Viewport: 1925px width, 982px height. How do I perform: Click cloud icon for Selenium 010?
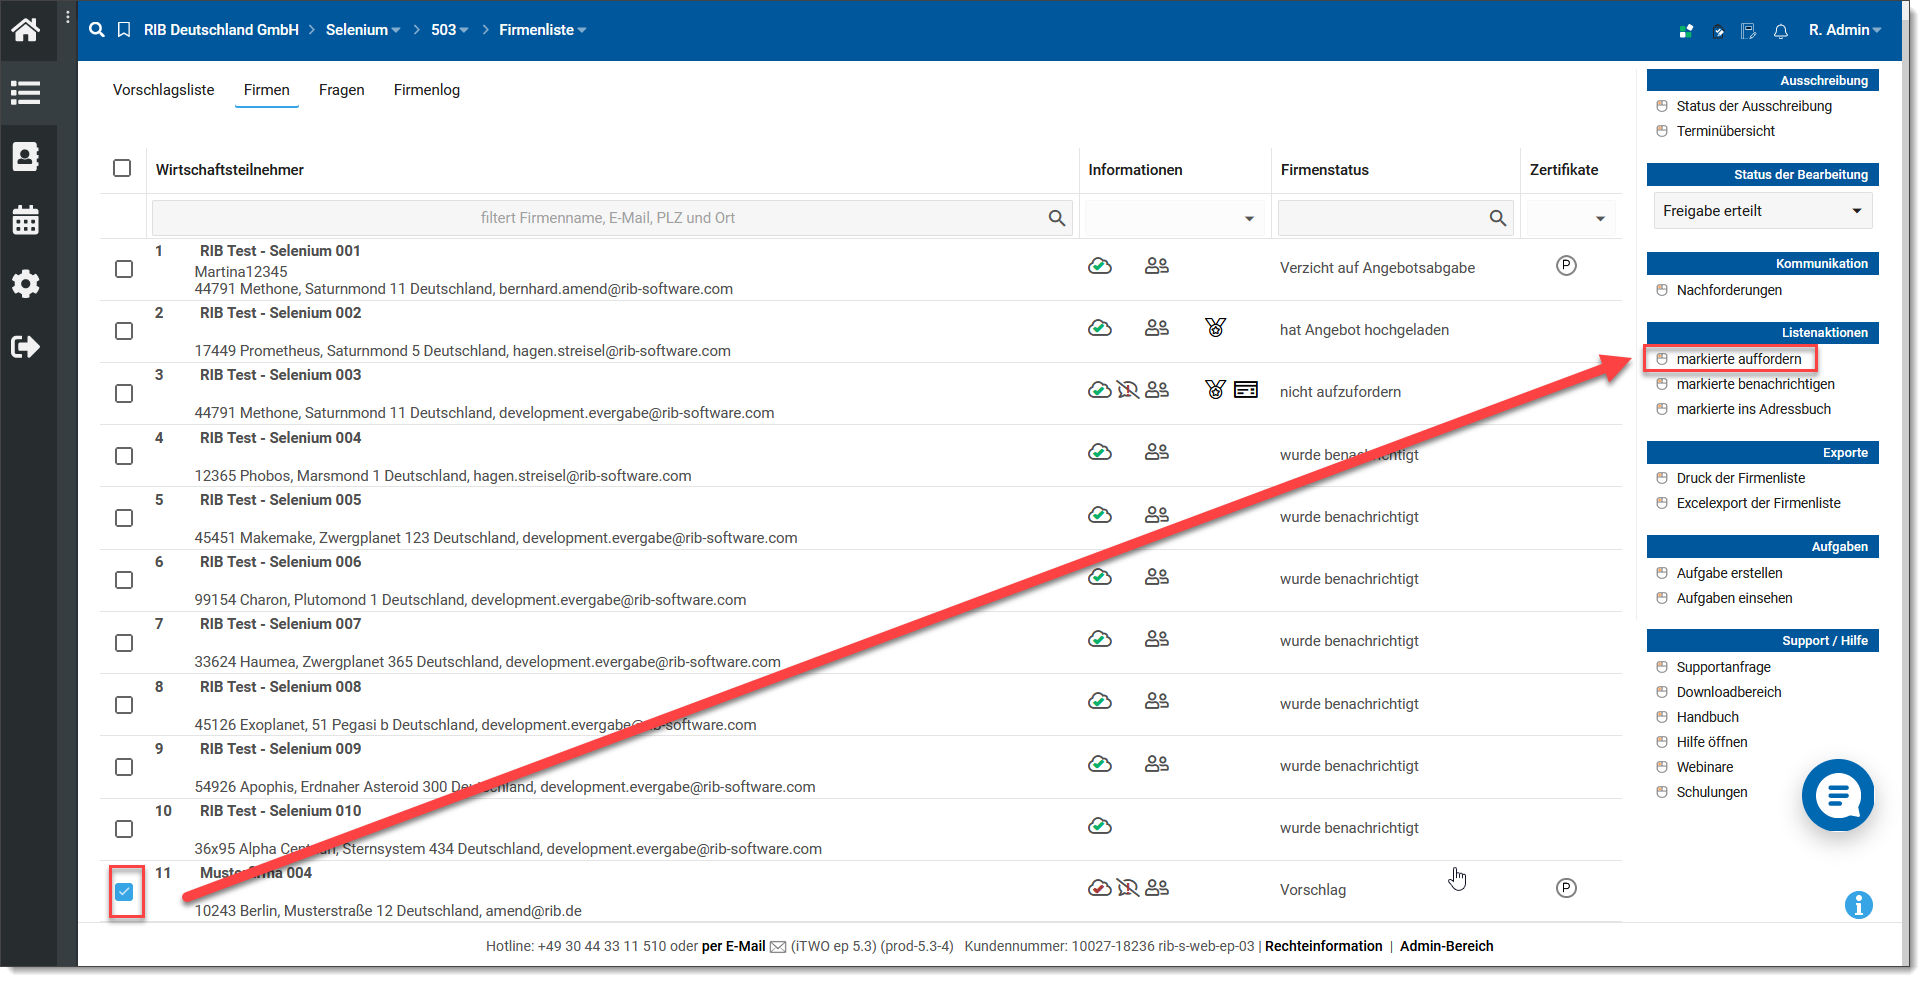[1100, 826]
